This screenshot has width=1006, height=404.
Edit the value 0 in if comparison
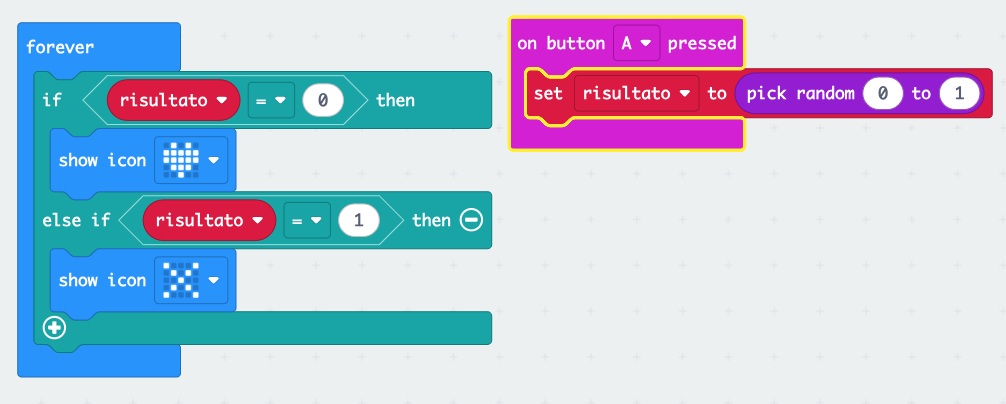323,100
